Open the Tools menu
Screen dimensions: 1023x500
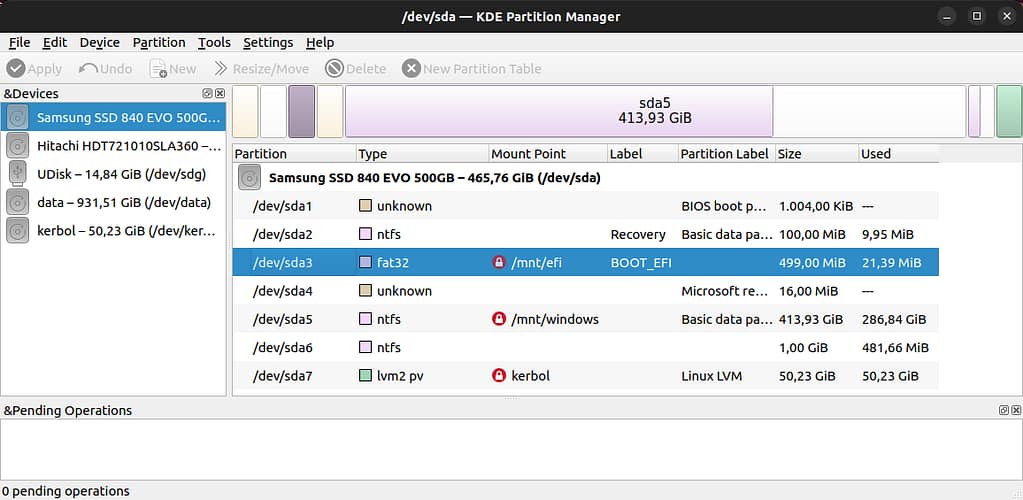pos(214,42)
